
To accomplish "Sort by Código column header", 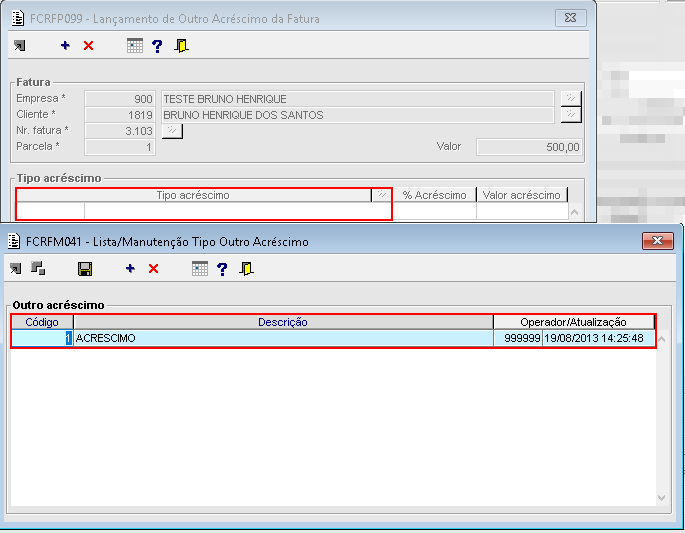I will point(42,322).
